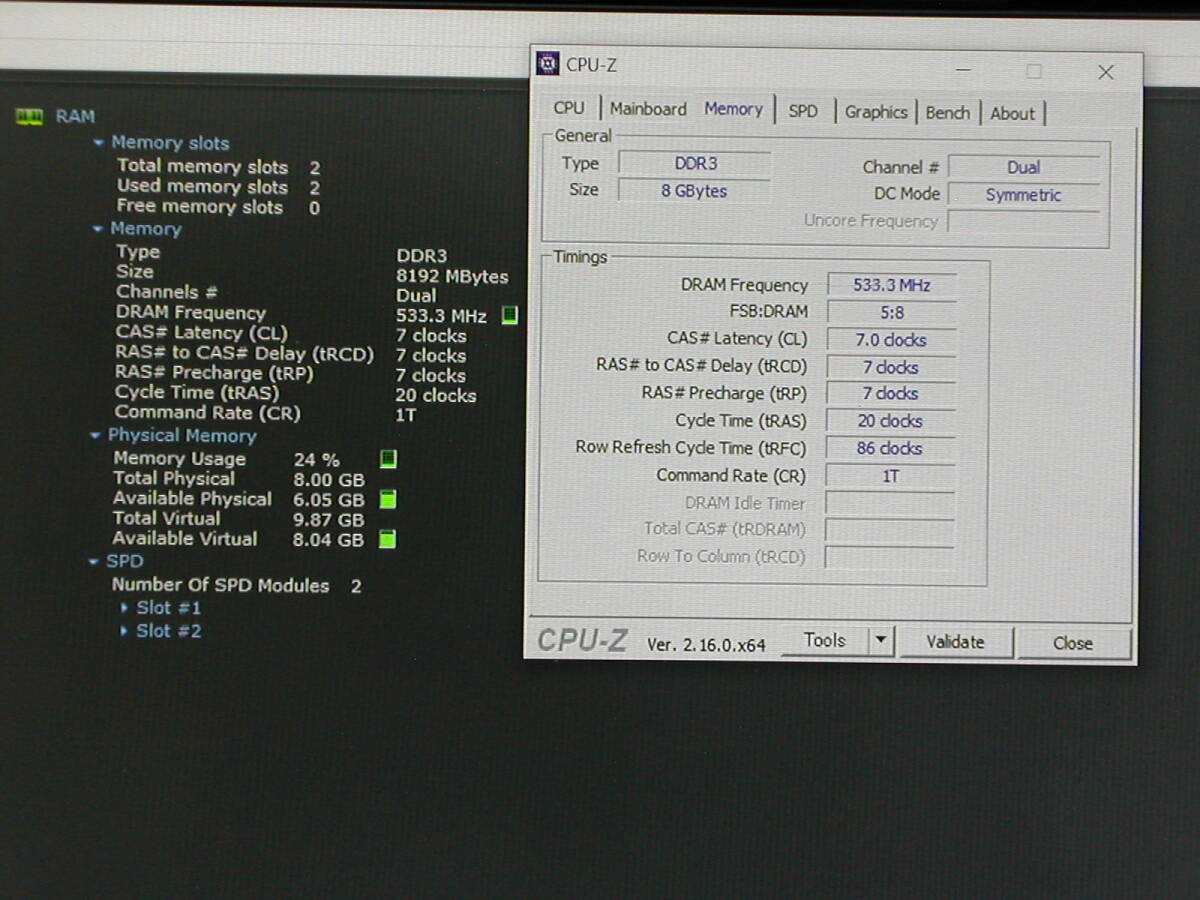This screenshot has height=900, width=1200.
Task: Click the Total Virtual 9.87 GB row
Action: pos(238,519)
